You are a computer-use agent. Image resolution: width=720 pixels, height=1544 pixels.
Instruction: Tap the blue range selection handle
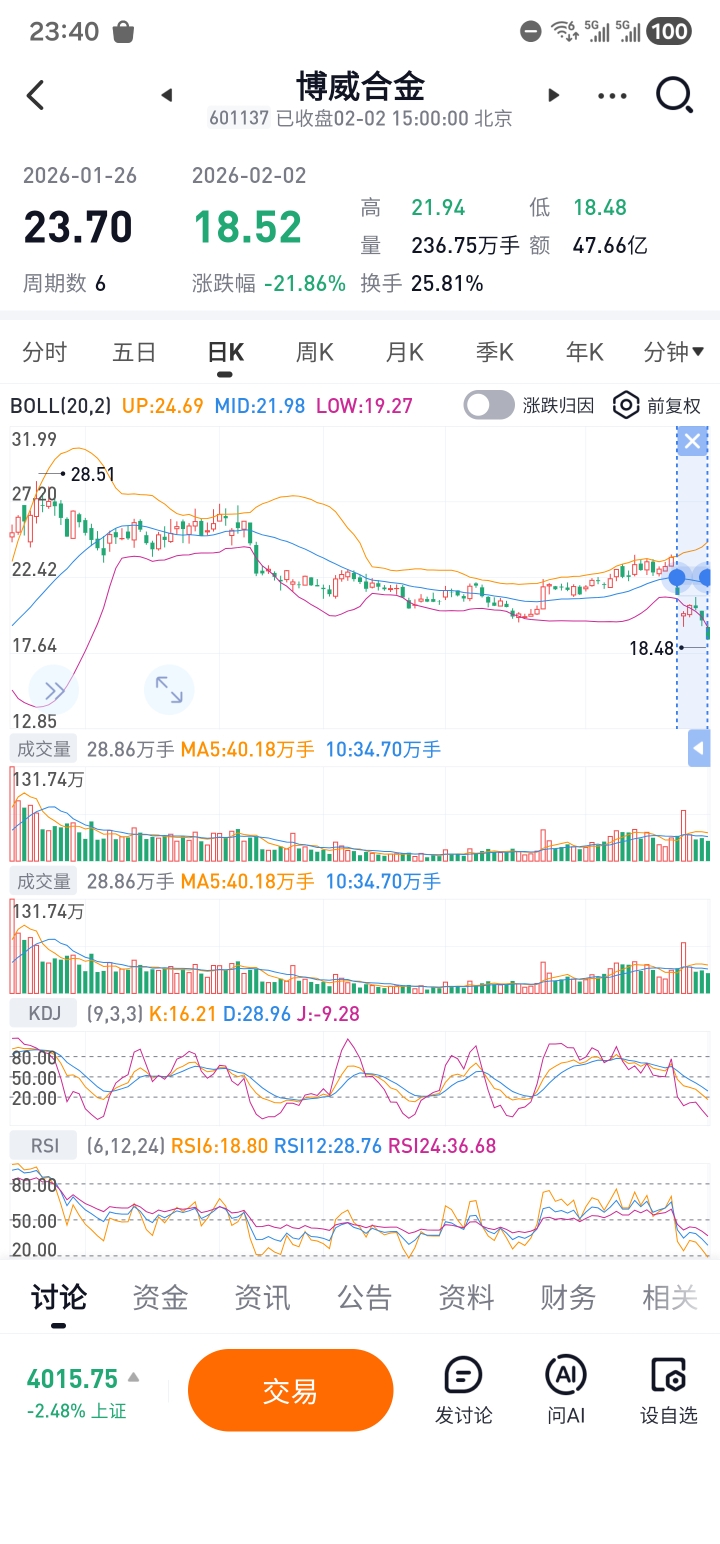[x=678, y=577]
